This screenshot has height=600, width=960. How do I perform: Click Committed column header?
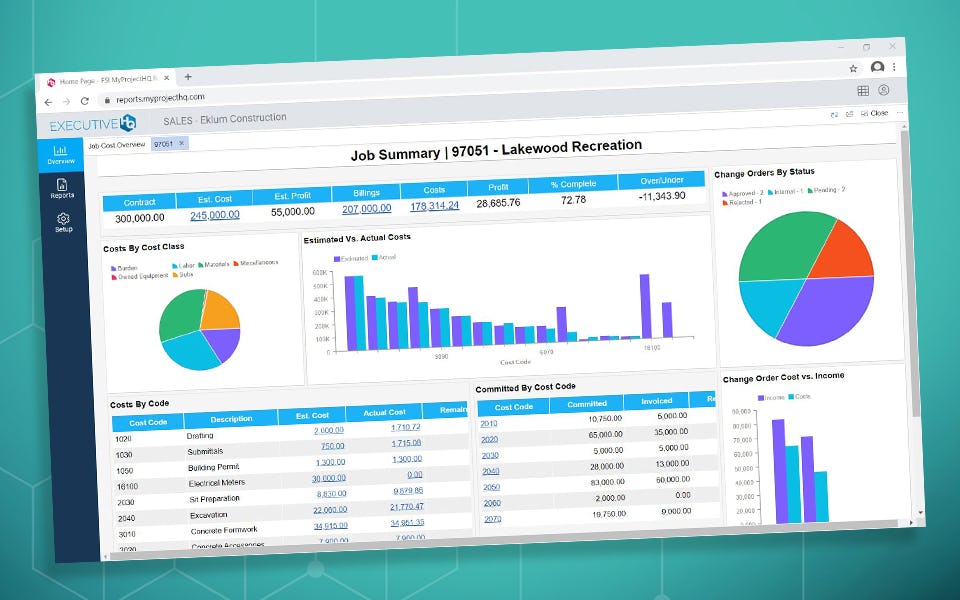click(x=587, y=404)
